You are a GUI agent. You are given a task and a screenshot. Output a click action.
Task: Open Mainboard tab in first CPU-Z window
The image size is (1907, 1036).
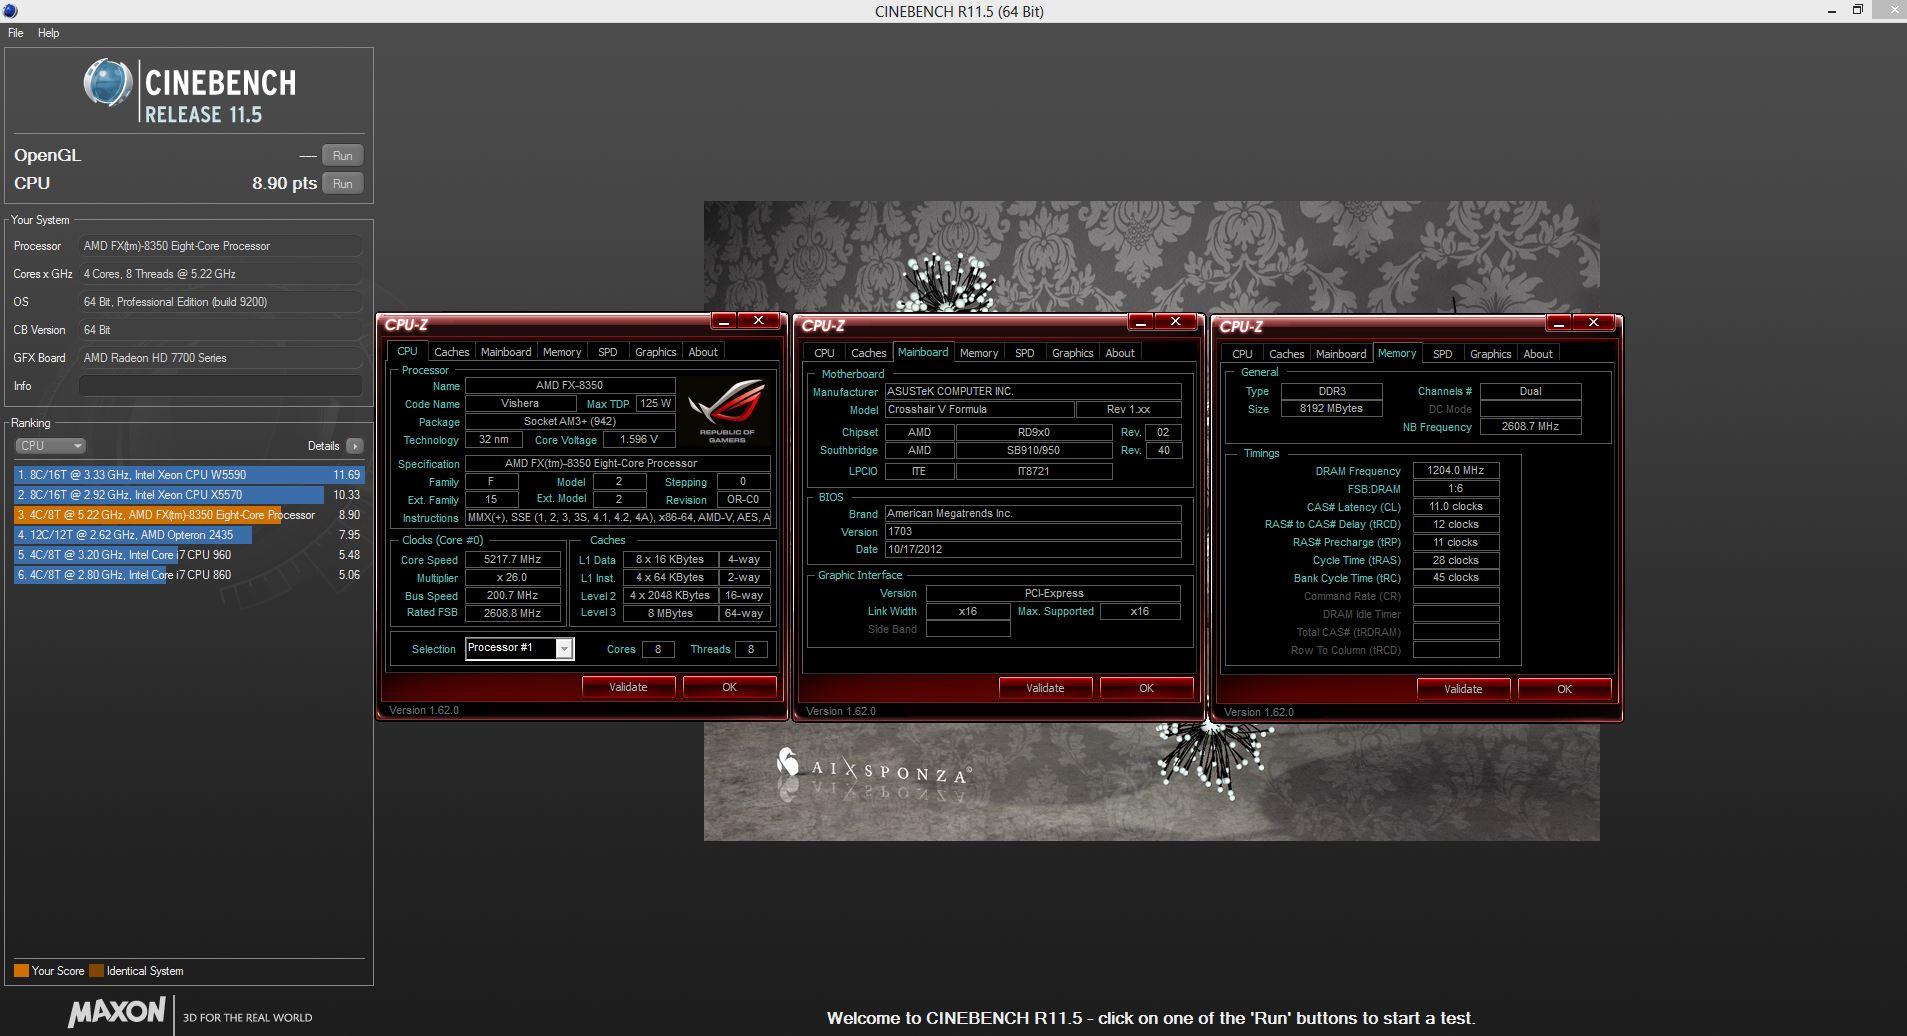506,352
